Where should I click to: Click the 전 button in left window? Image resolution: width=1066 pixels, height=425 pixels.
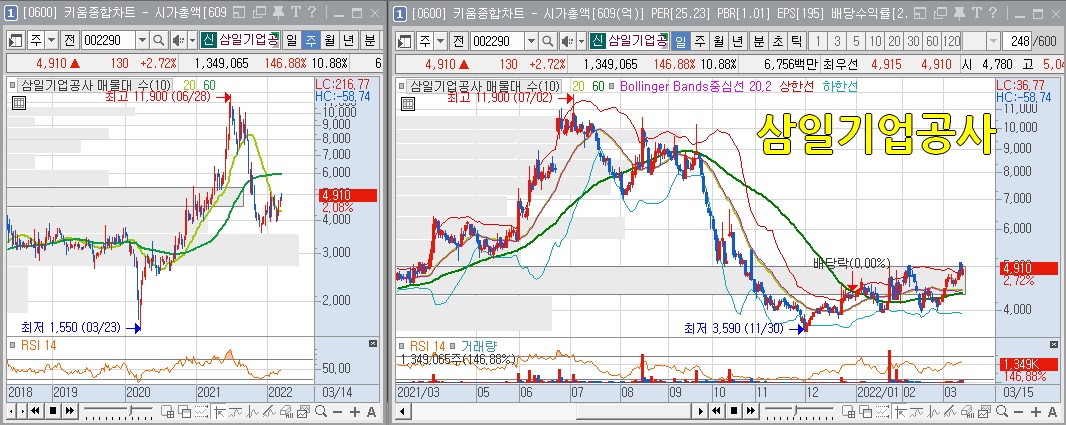(x=69, y=41)
